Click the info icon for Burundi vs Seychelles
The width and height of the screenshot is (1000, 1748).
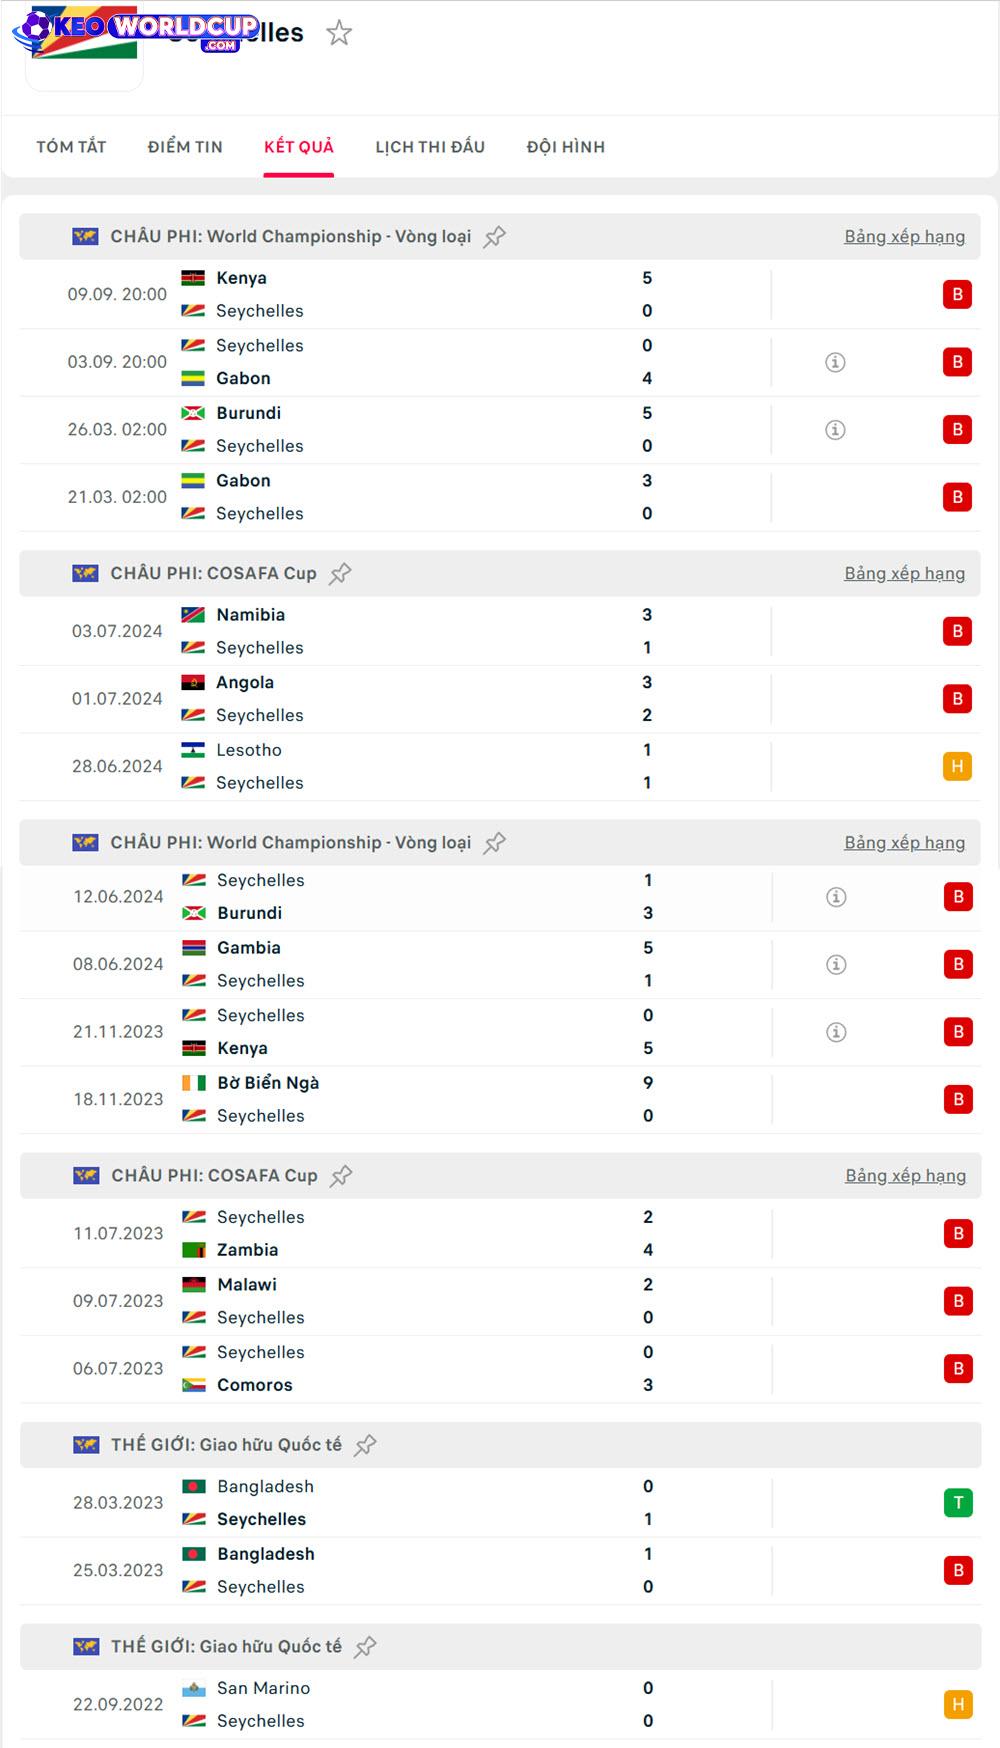click(835, 430)
